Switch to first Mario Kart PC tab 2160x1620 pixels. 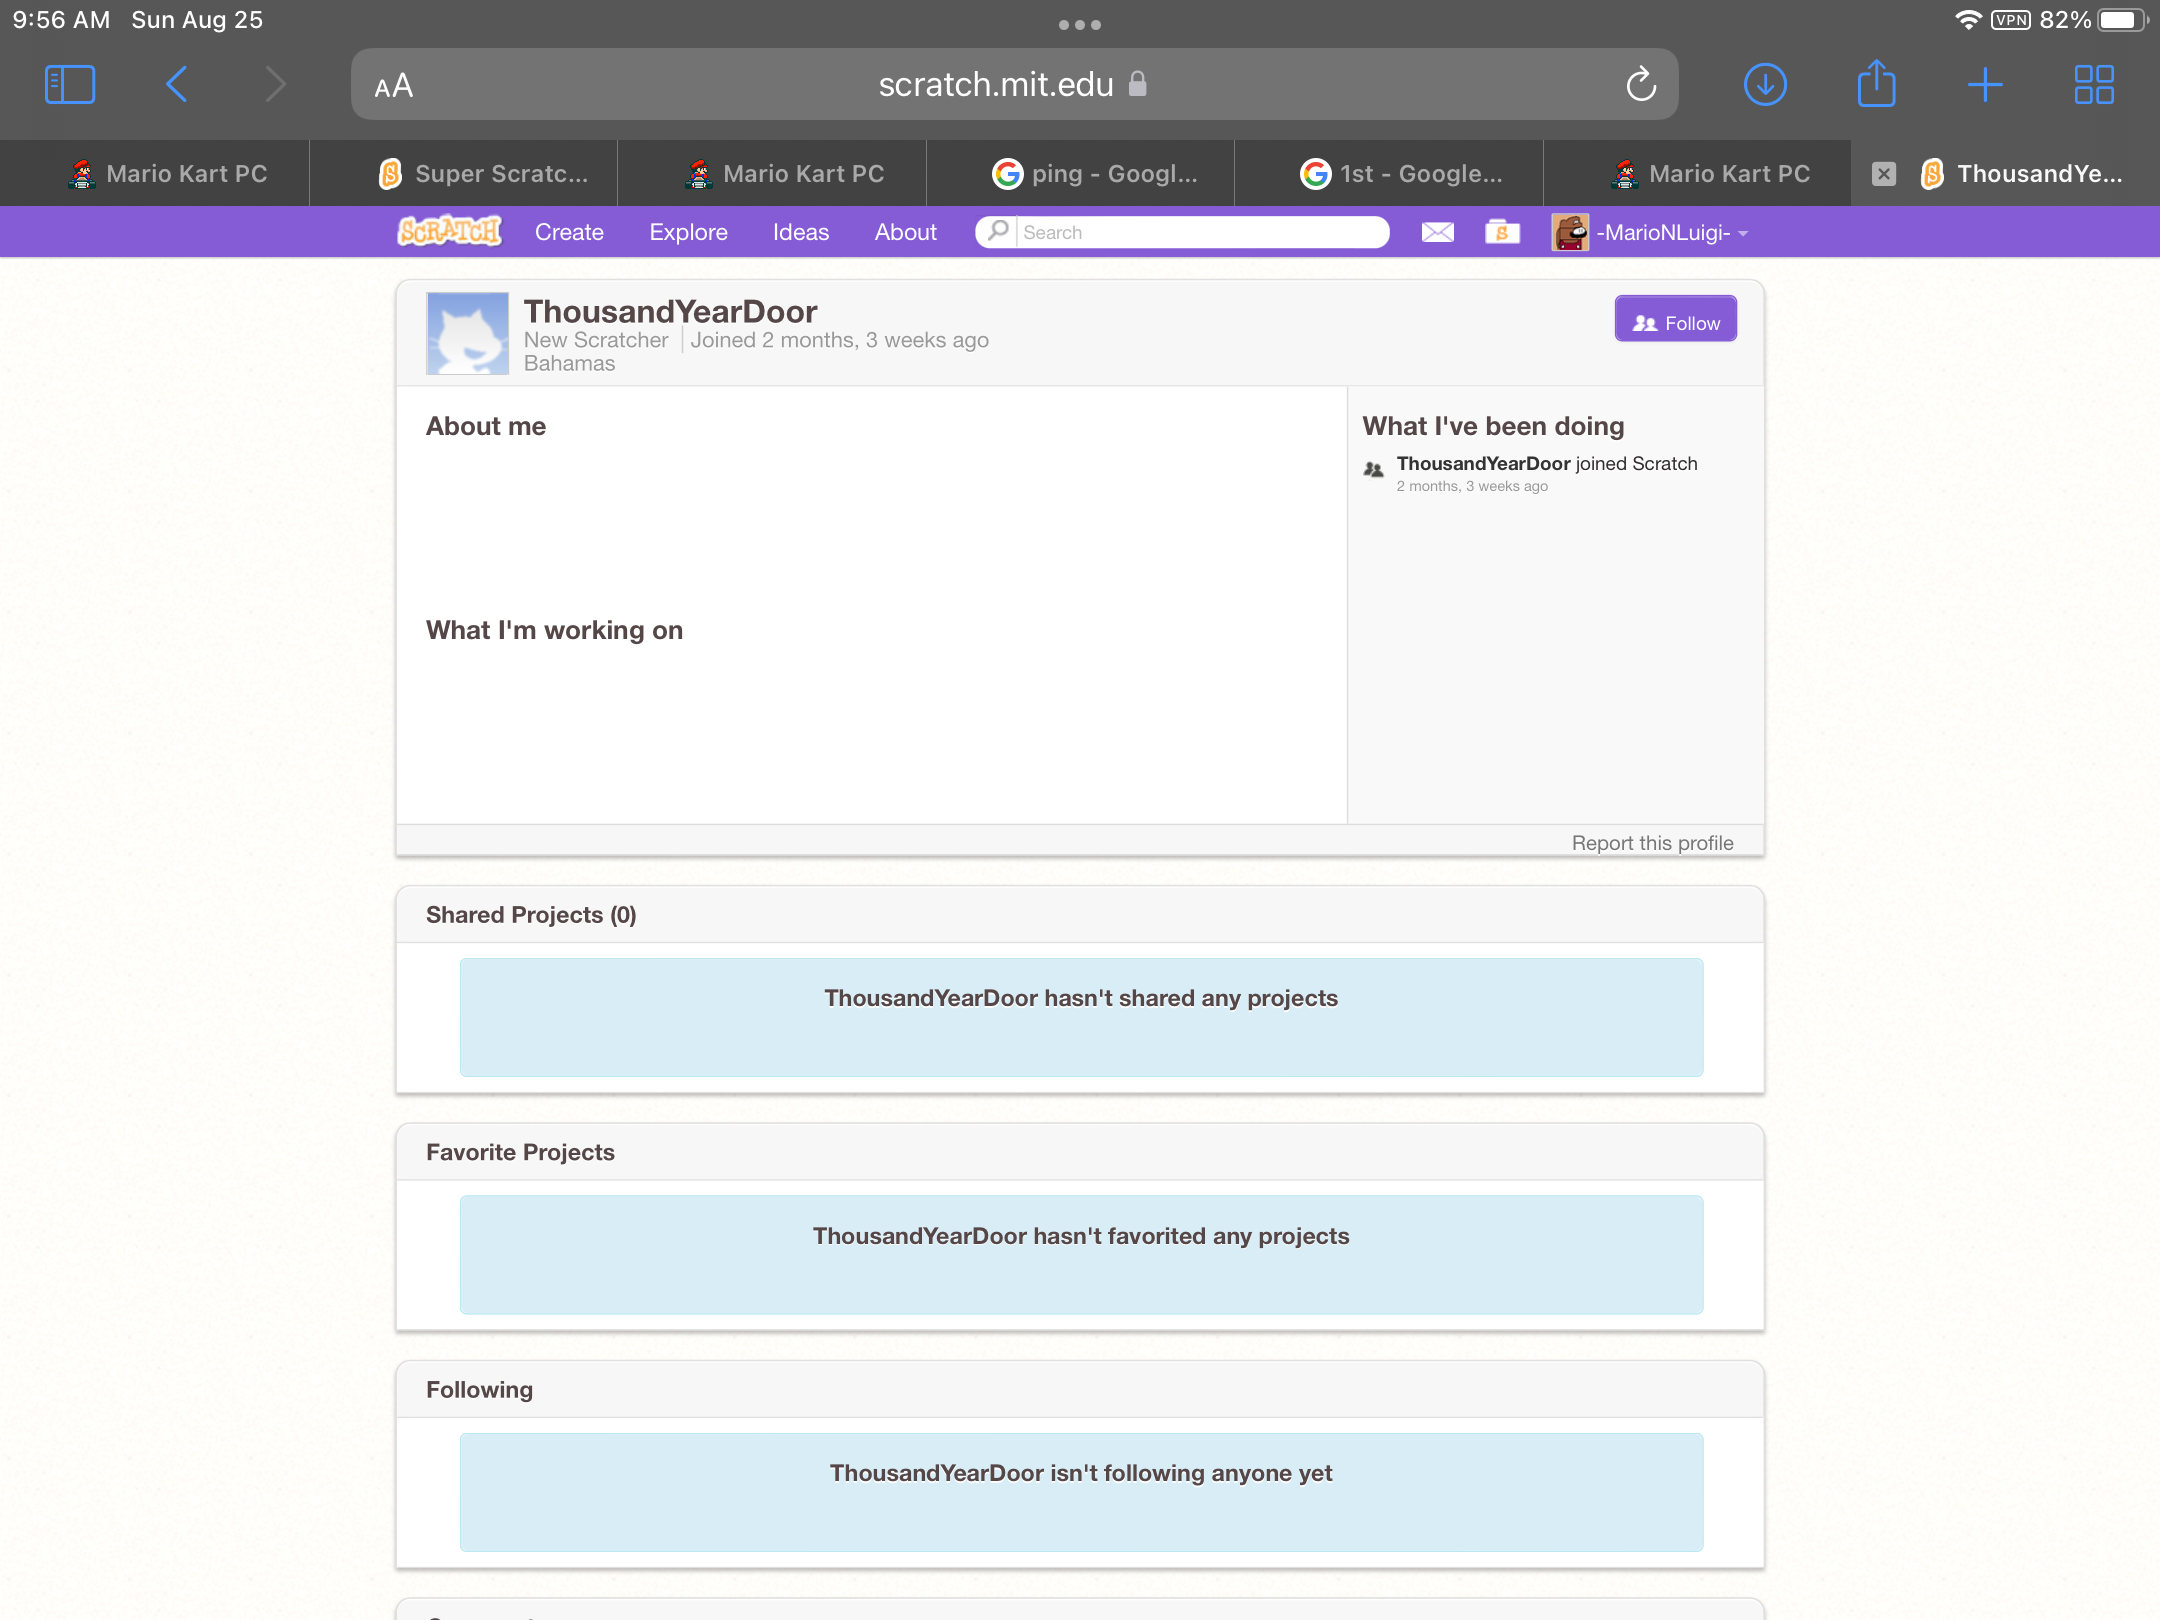click(155, 174)
